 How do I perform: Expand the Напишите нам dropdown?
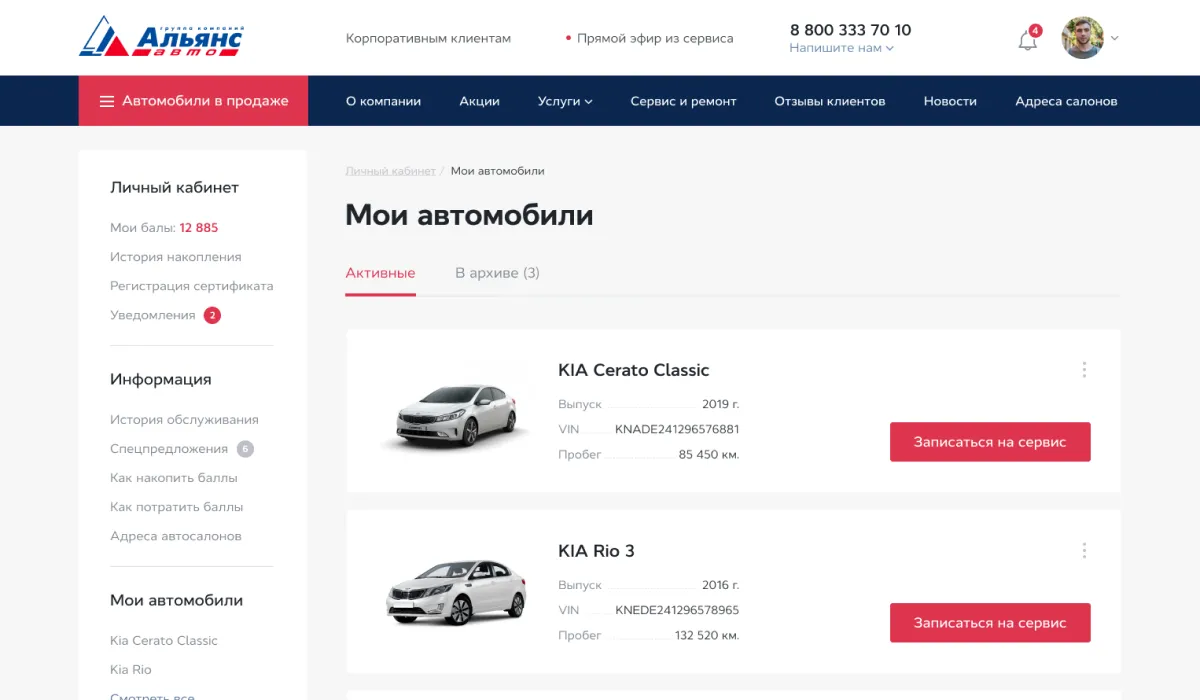pos(841,48)
